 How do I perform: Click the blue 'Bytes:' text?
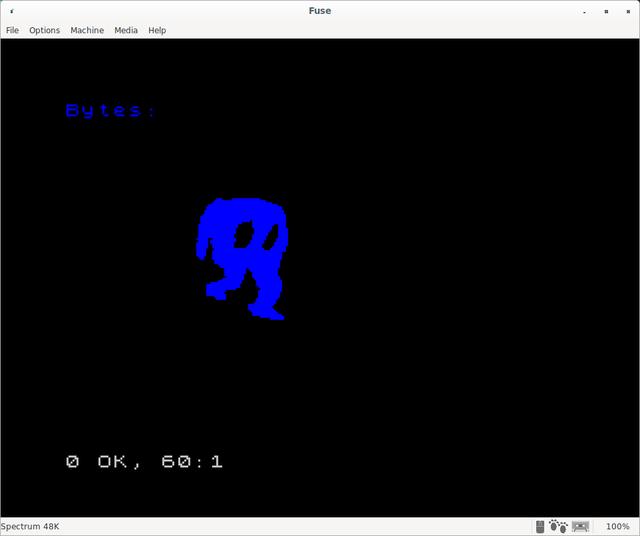(110, 111)
